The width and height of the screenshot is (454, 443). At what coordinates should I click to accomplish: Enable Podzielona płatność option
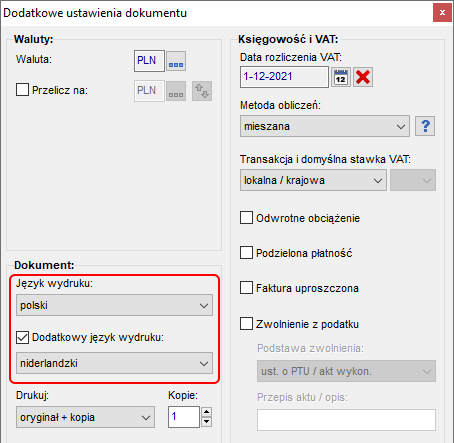pyautogui.click(x=246, y=253)
